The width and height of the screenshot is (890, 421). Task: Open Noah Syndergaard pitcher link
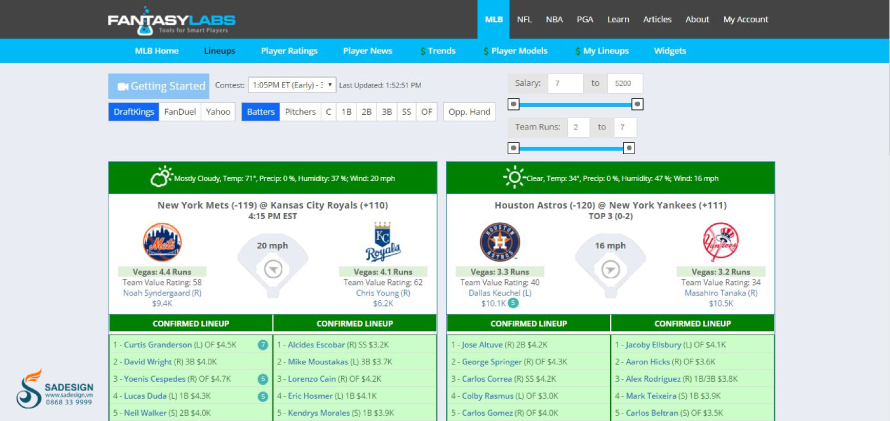tap(162, 293)
